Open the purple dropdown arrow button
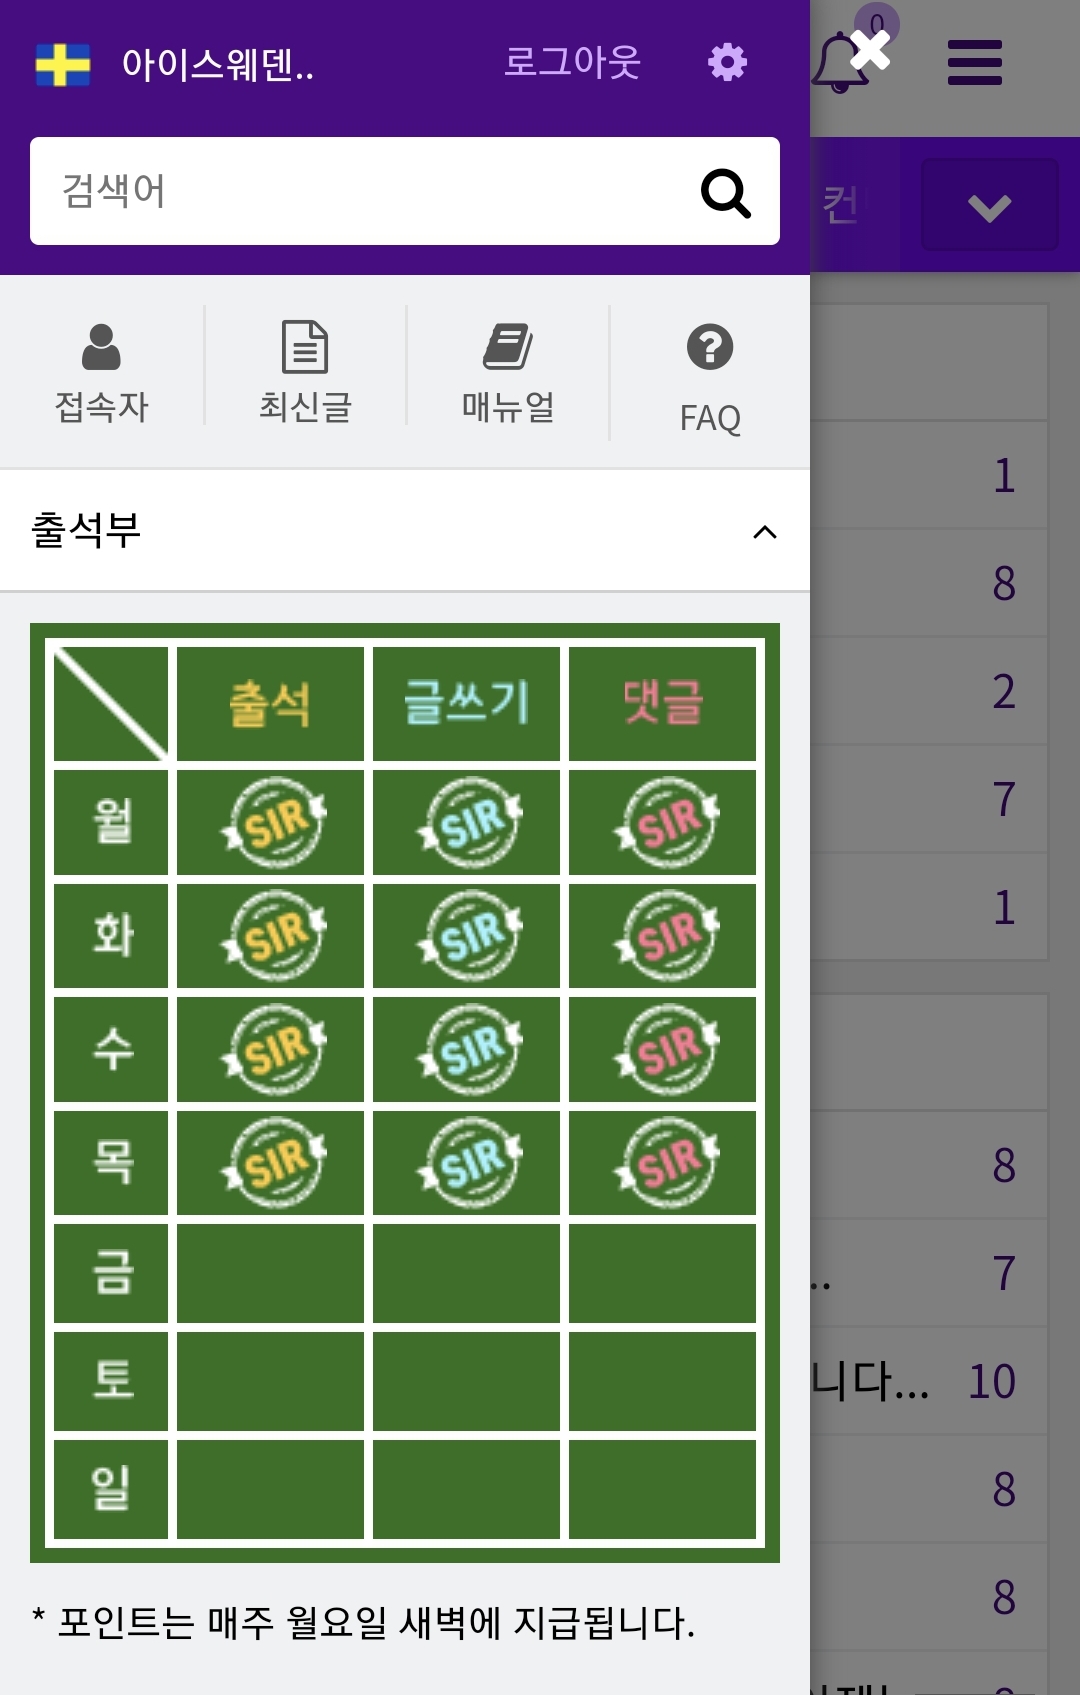 pos(990,205)
